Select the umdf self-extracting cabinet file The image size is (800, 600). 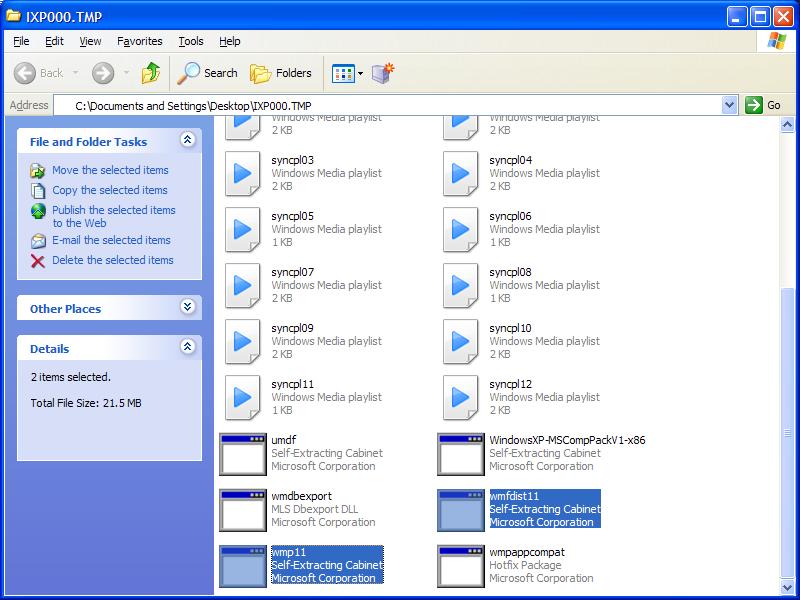coord(240,453)
